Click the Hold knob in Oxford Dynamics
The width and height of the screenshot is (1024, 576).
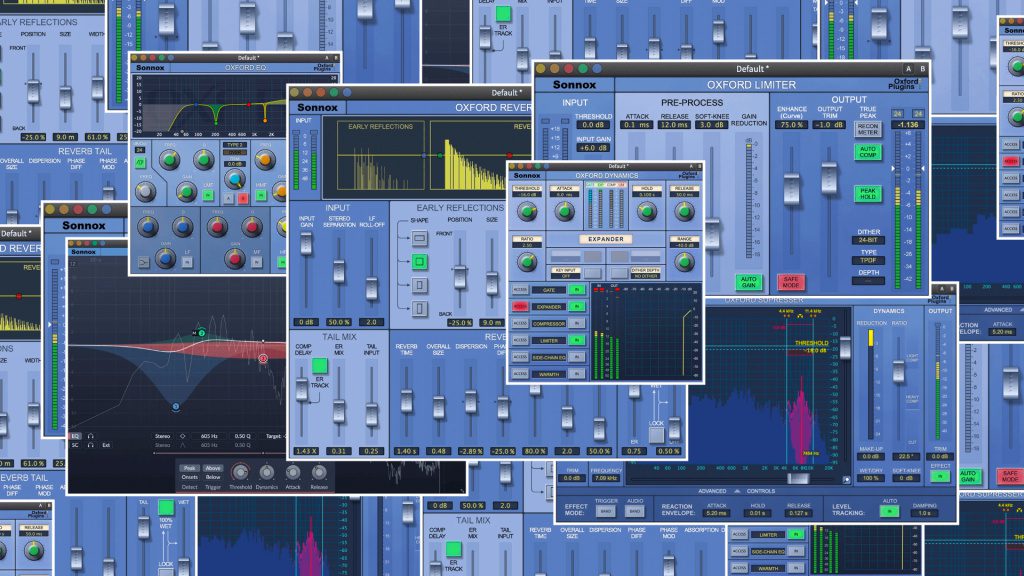[x=647, y=211]
